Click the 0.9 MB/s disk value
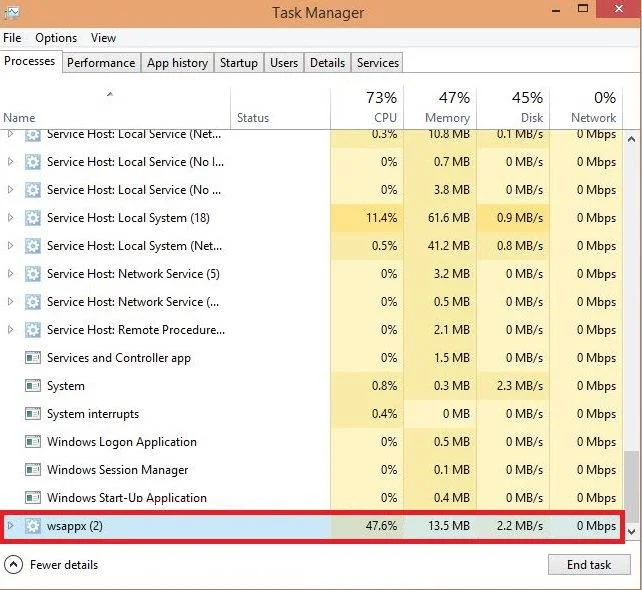 [x=520, y=217]
